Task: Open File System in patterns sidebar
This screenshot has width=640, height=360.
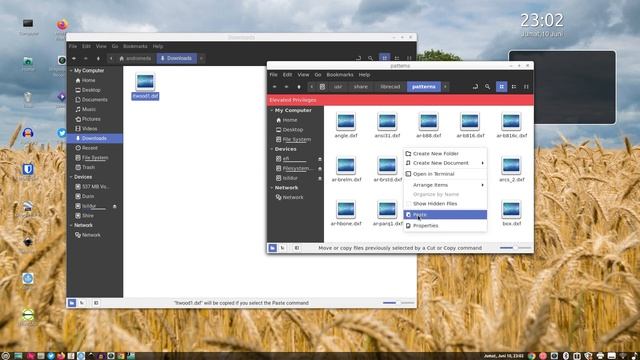Action: (296, 139)
